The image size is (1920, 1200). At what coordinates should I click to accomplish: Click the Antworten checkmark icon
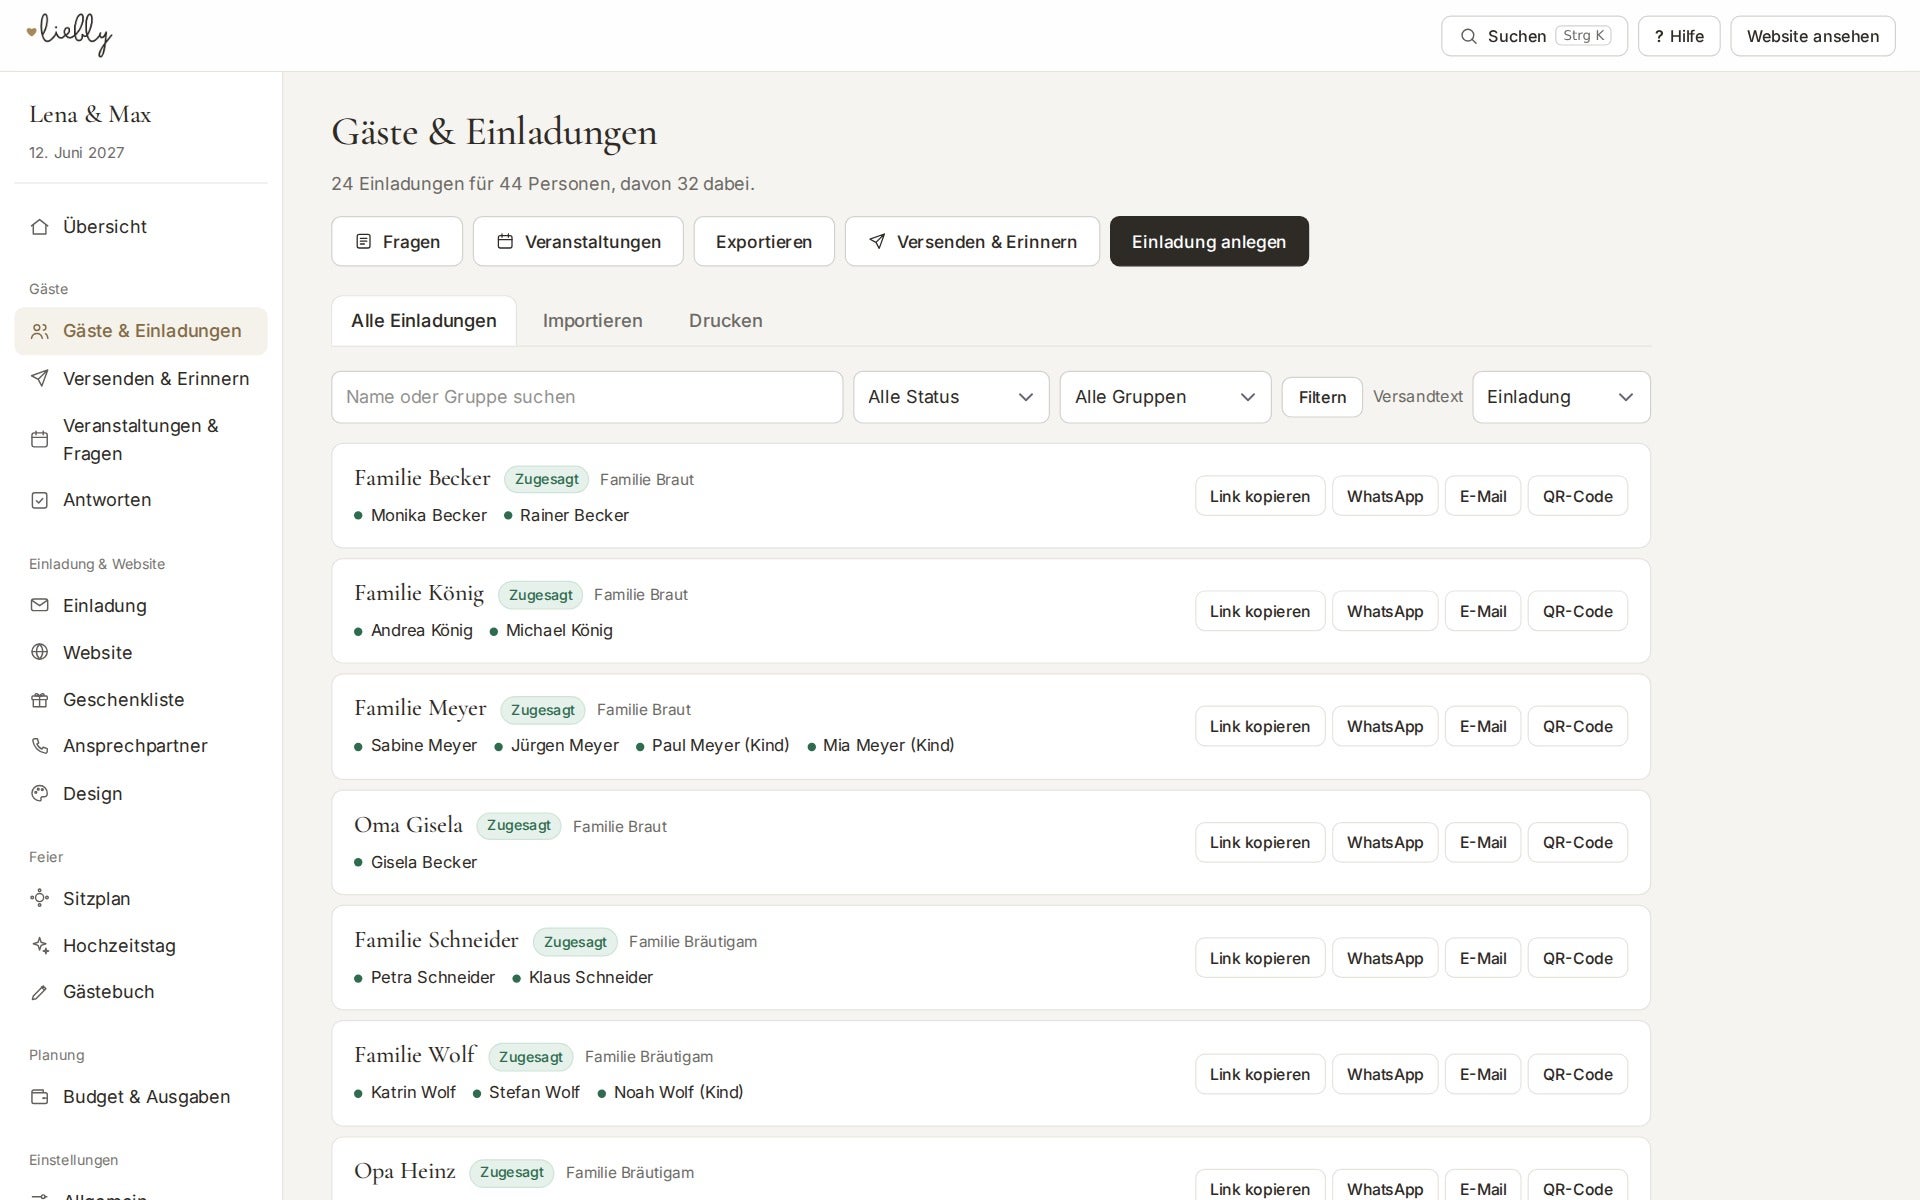40,500
